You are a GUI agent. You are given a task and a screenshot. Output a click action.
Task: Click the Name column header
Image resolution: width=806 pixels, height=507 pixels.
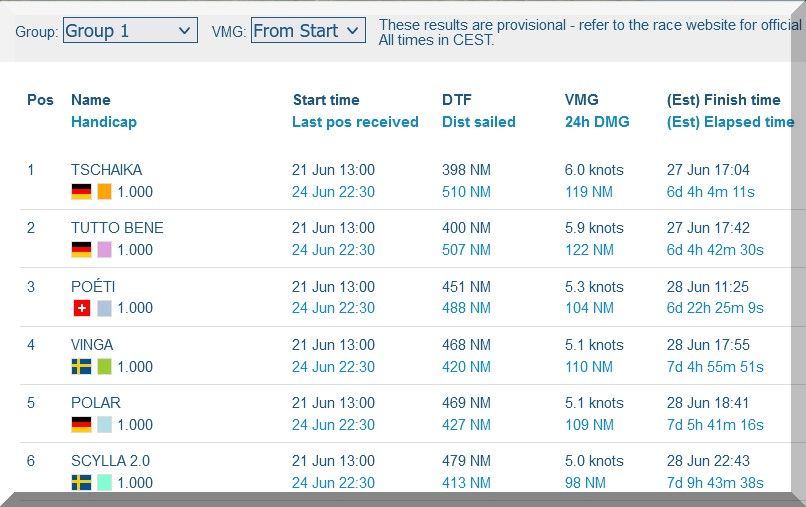click(91, 100)
